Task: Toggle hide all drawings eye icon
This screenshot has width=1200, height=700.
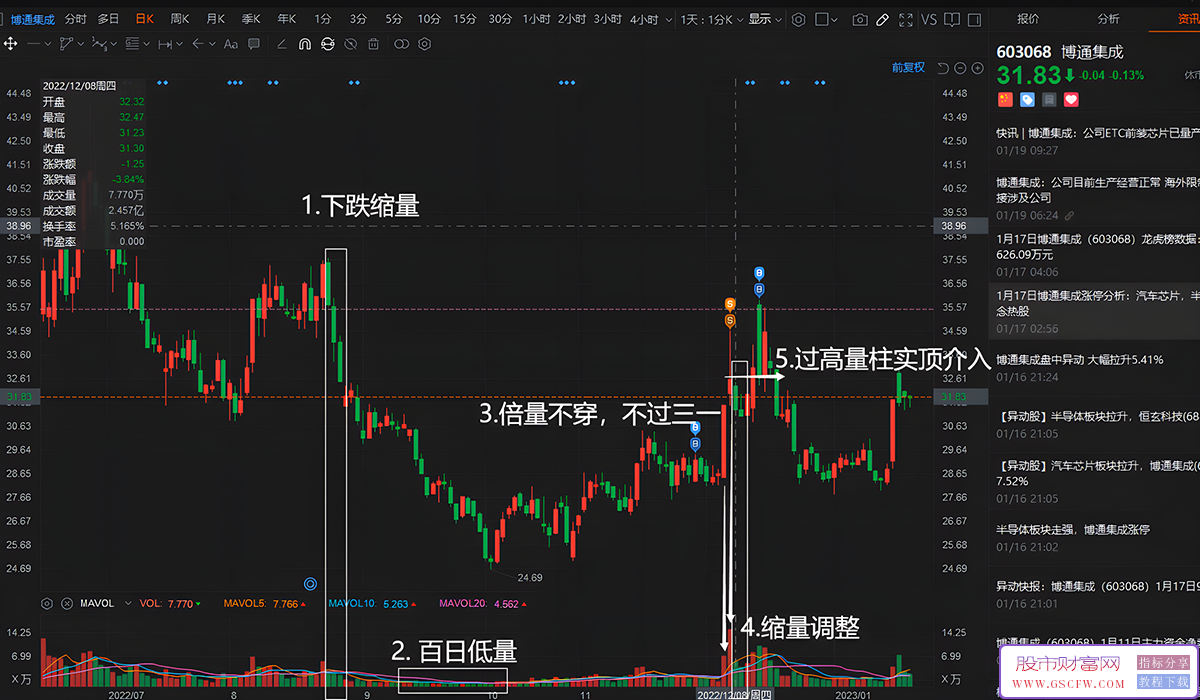Action: click(x=351, y=43)
